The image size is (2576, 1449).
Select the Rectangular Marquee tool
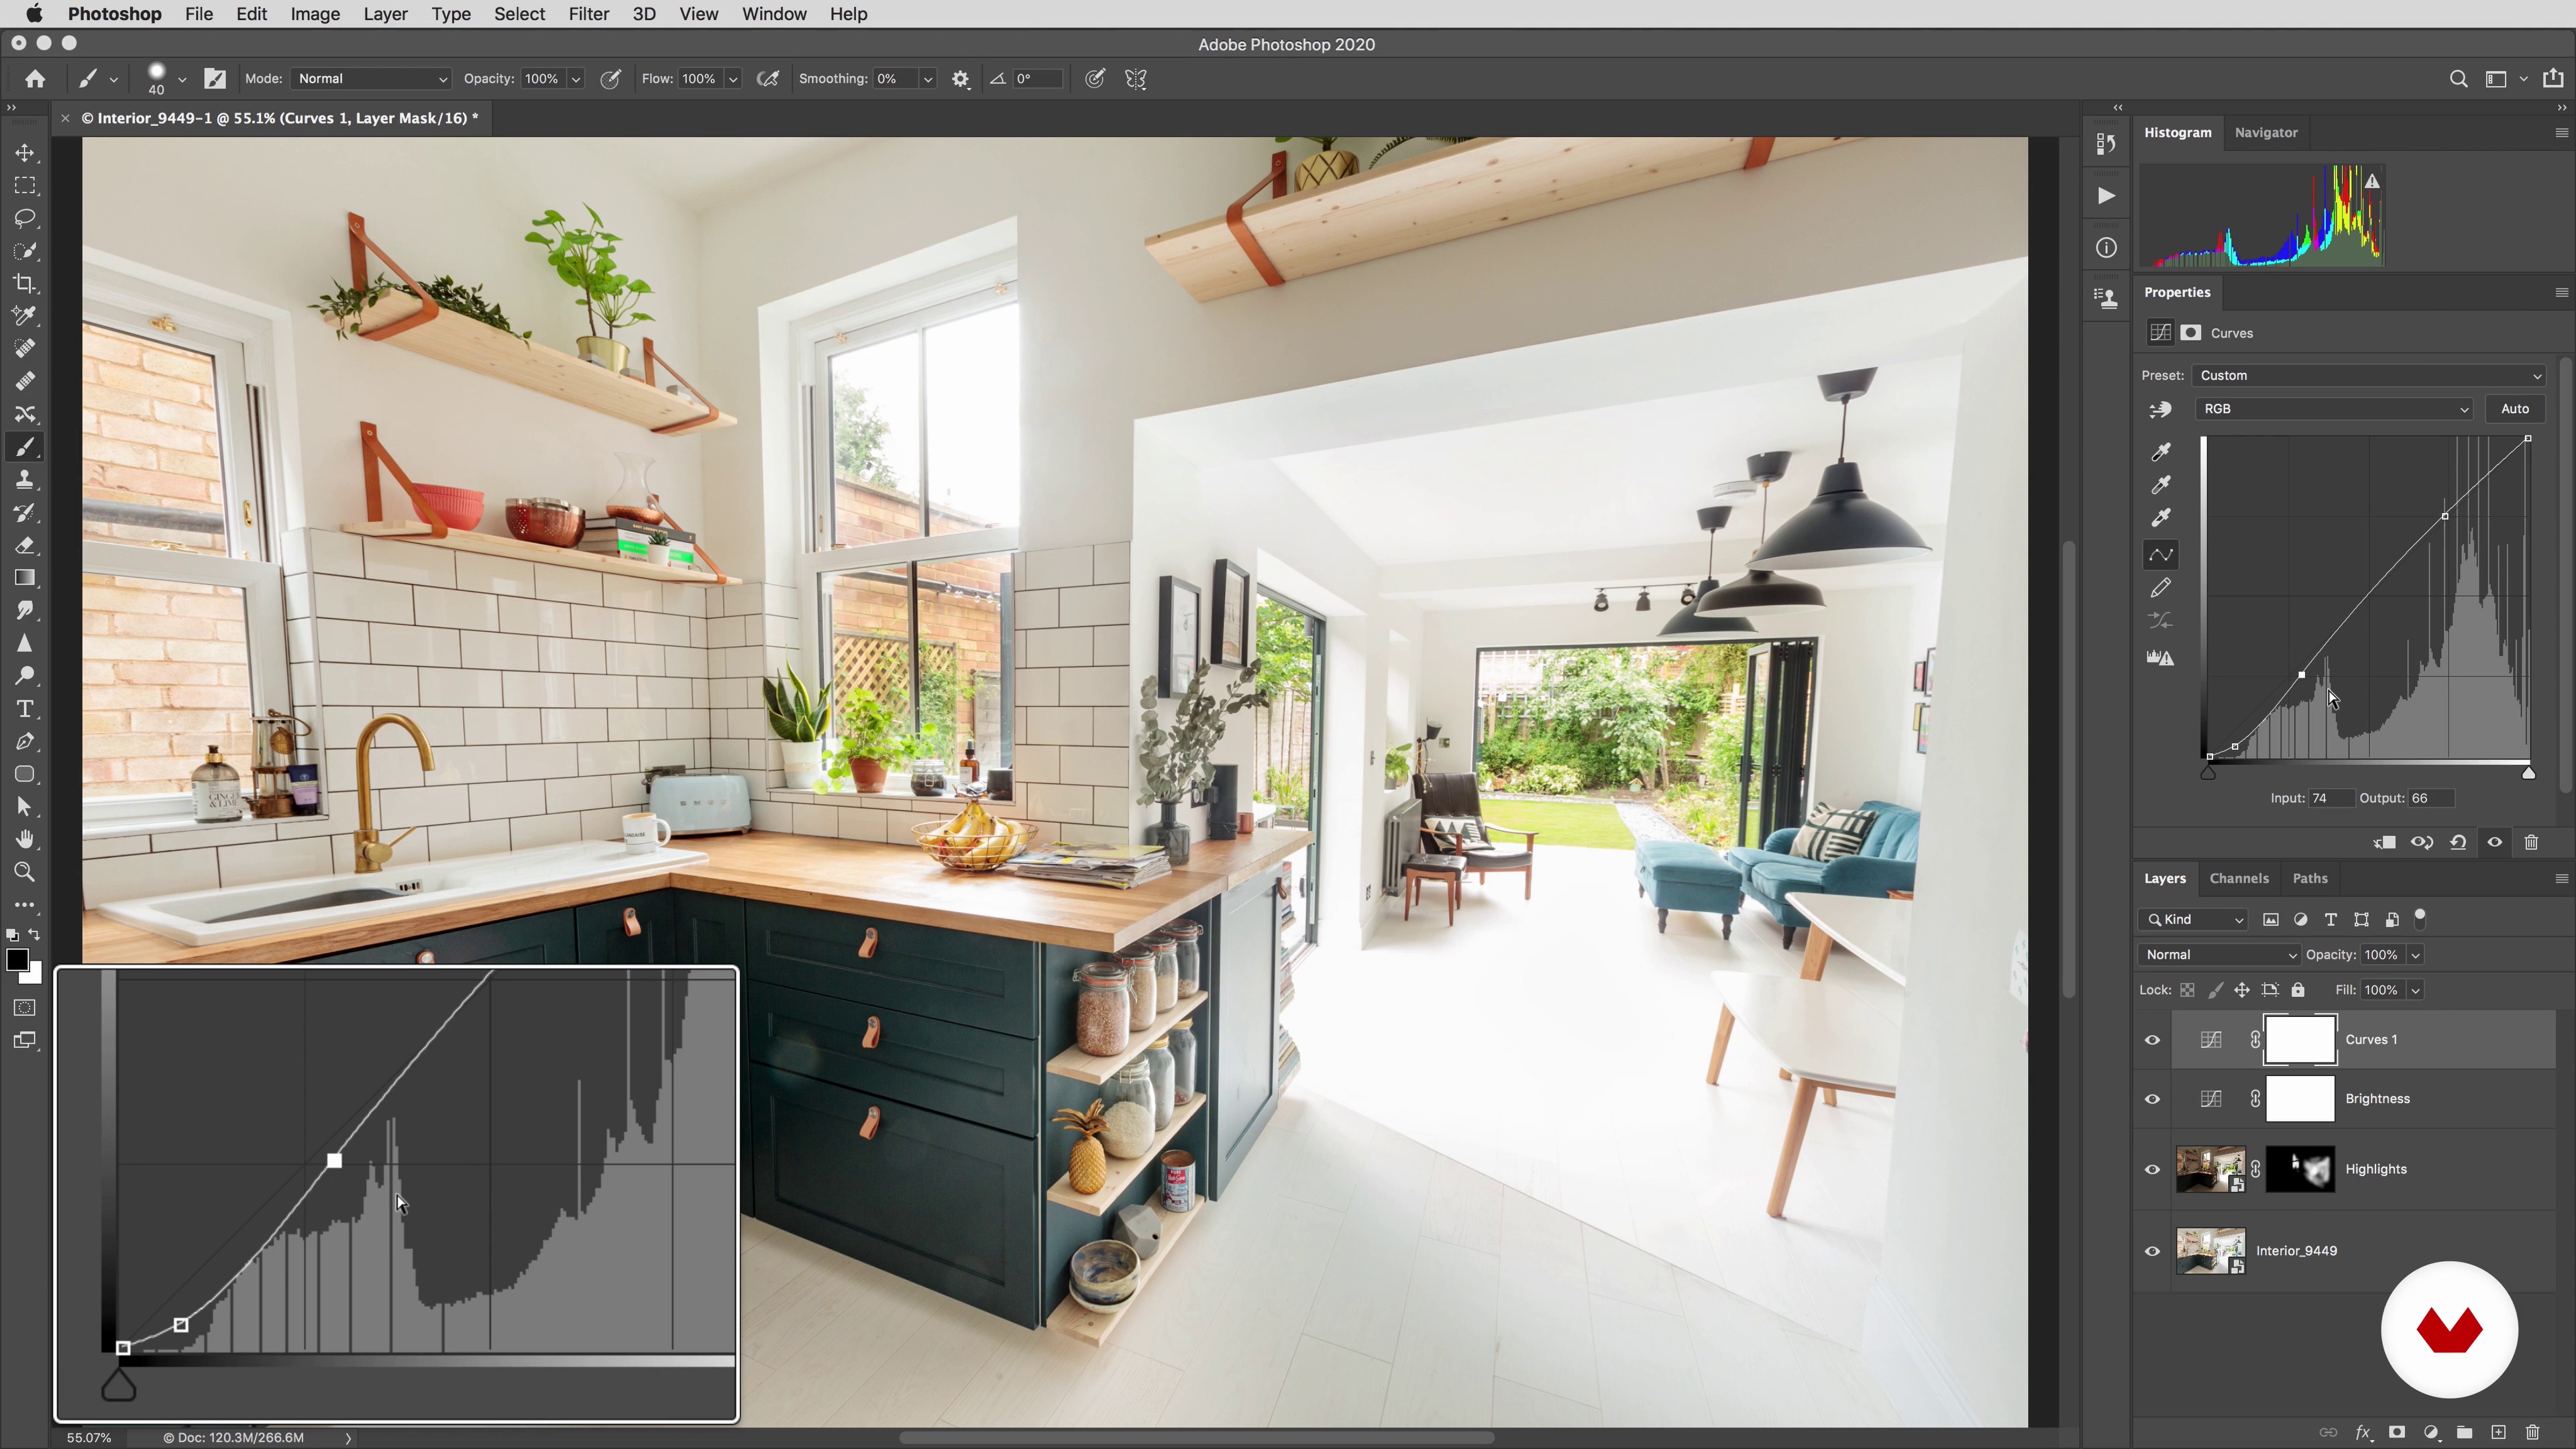[x=25, y=186]
